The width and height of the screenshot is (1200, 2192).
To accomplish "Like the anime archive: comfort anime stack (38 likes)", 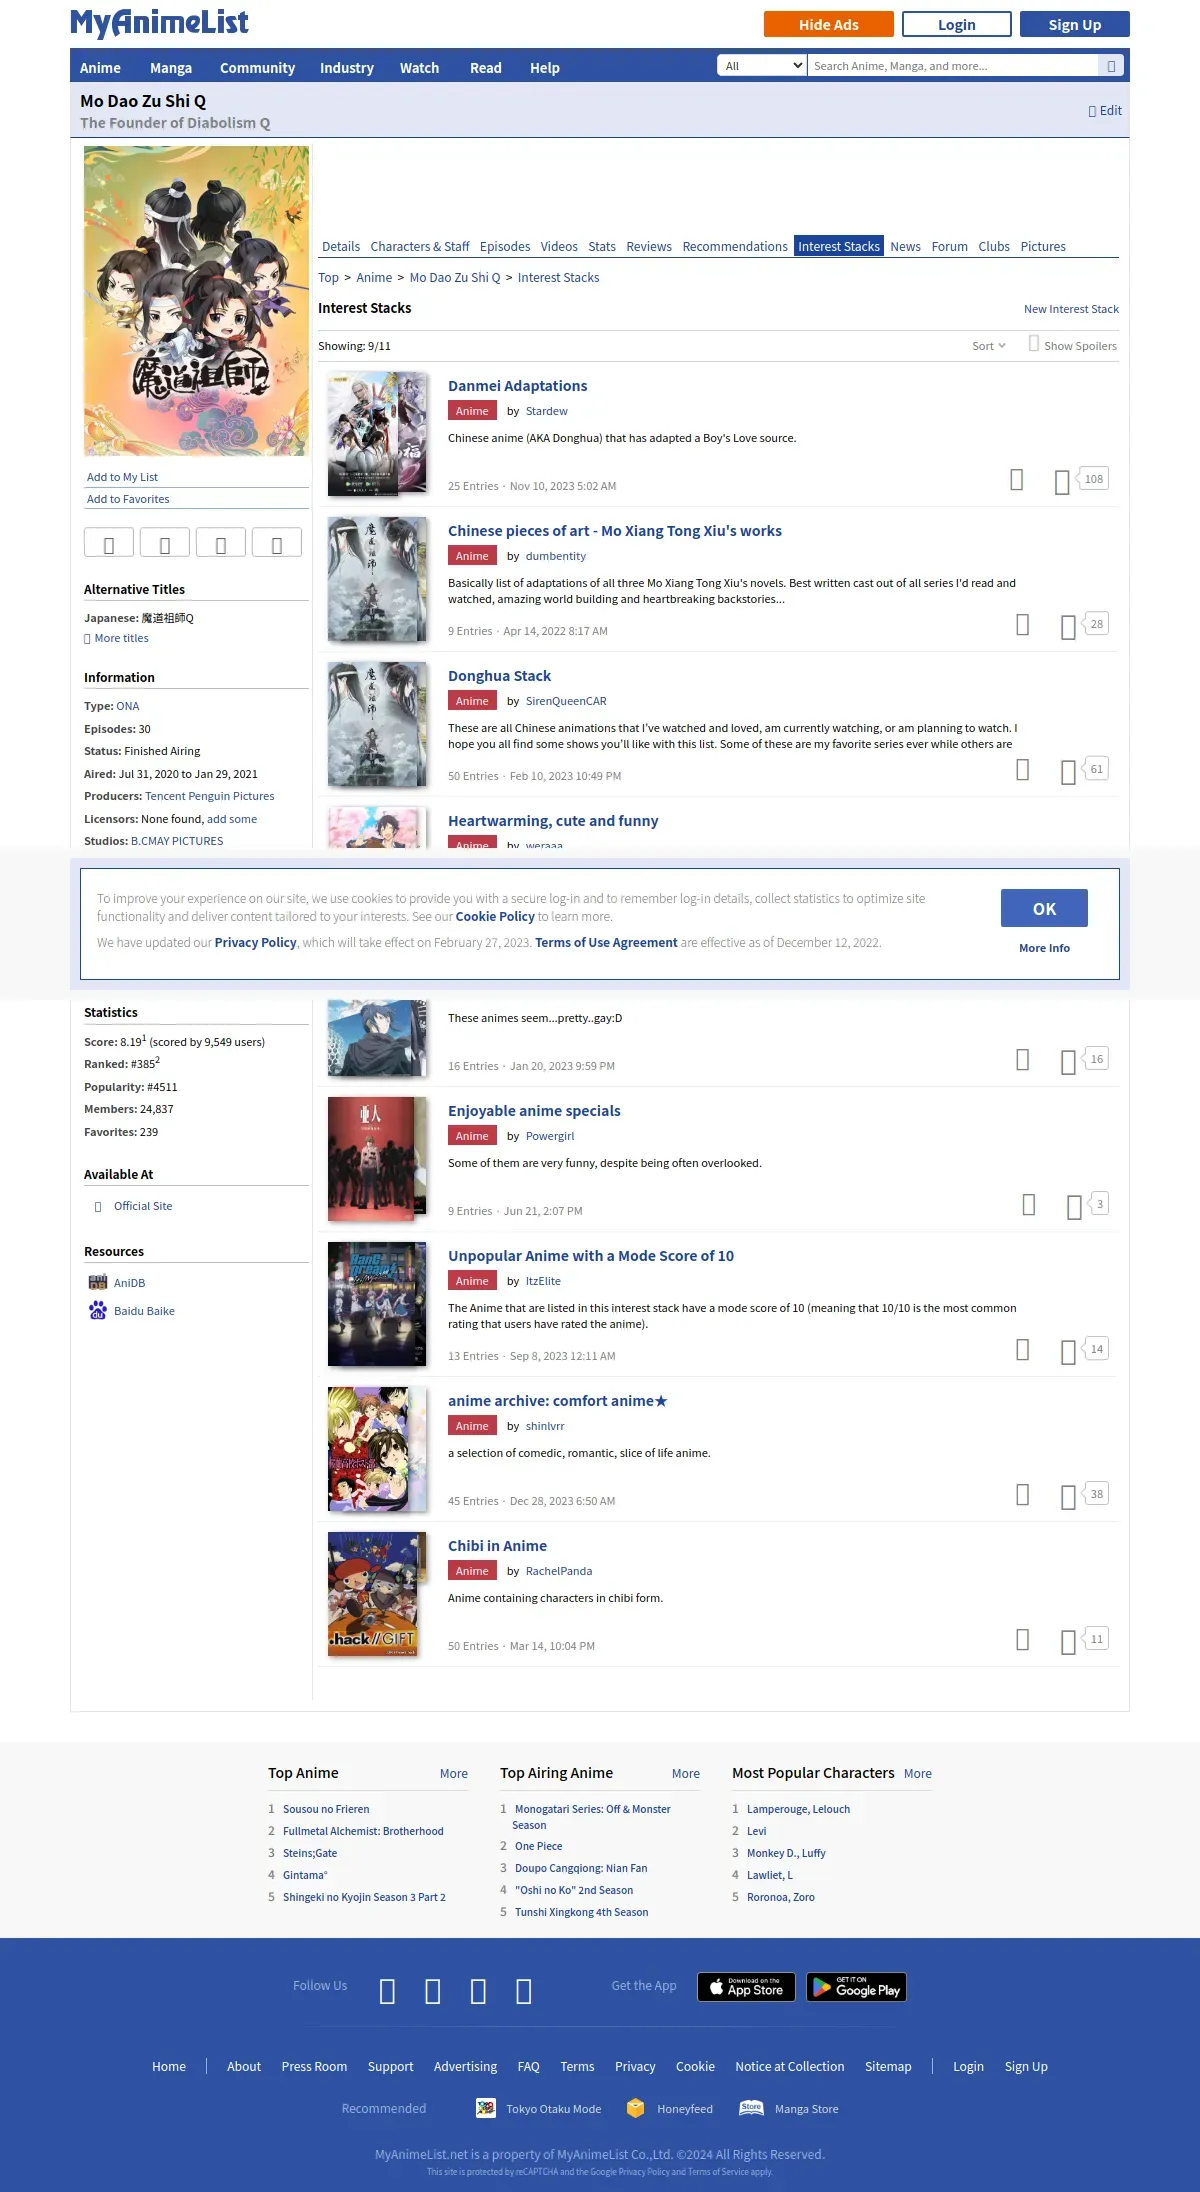I will click(x=1068, y=1497).
